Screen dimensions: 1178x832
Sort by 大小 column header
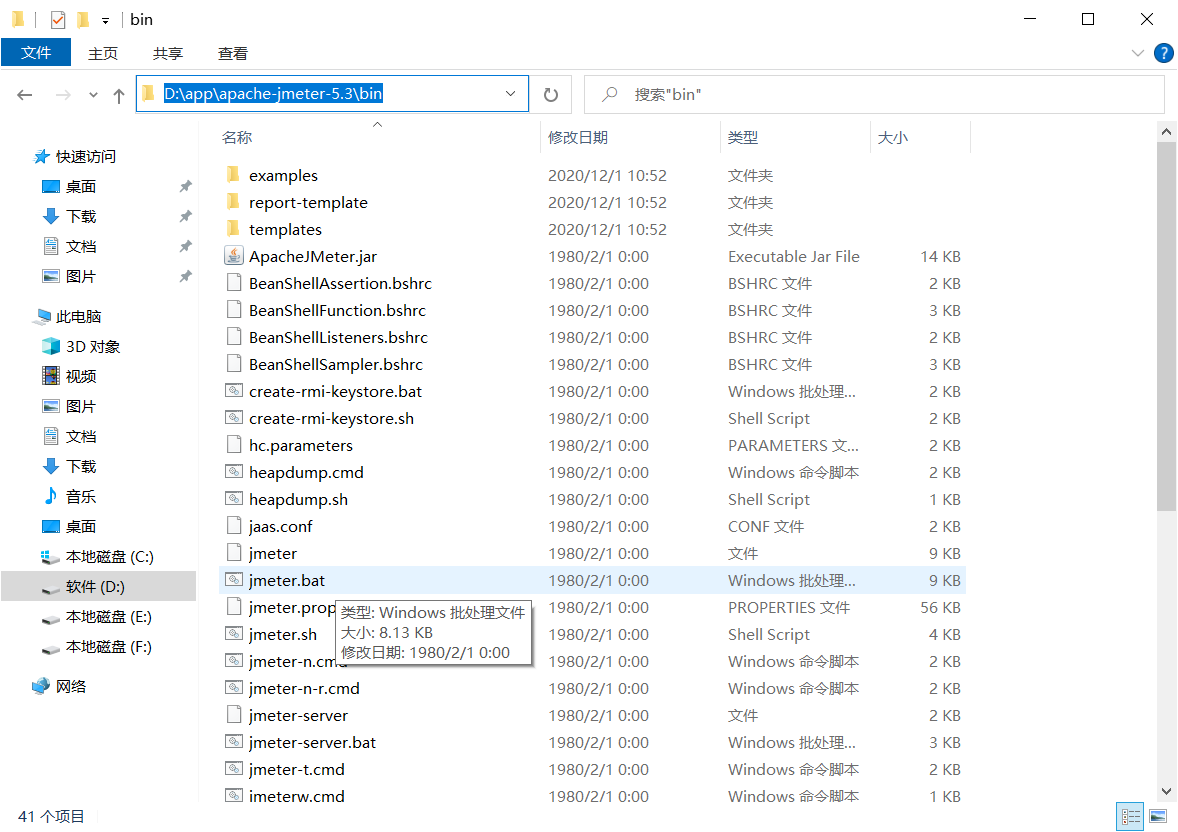[x=921, y=138]
